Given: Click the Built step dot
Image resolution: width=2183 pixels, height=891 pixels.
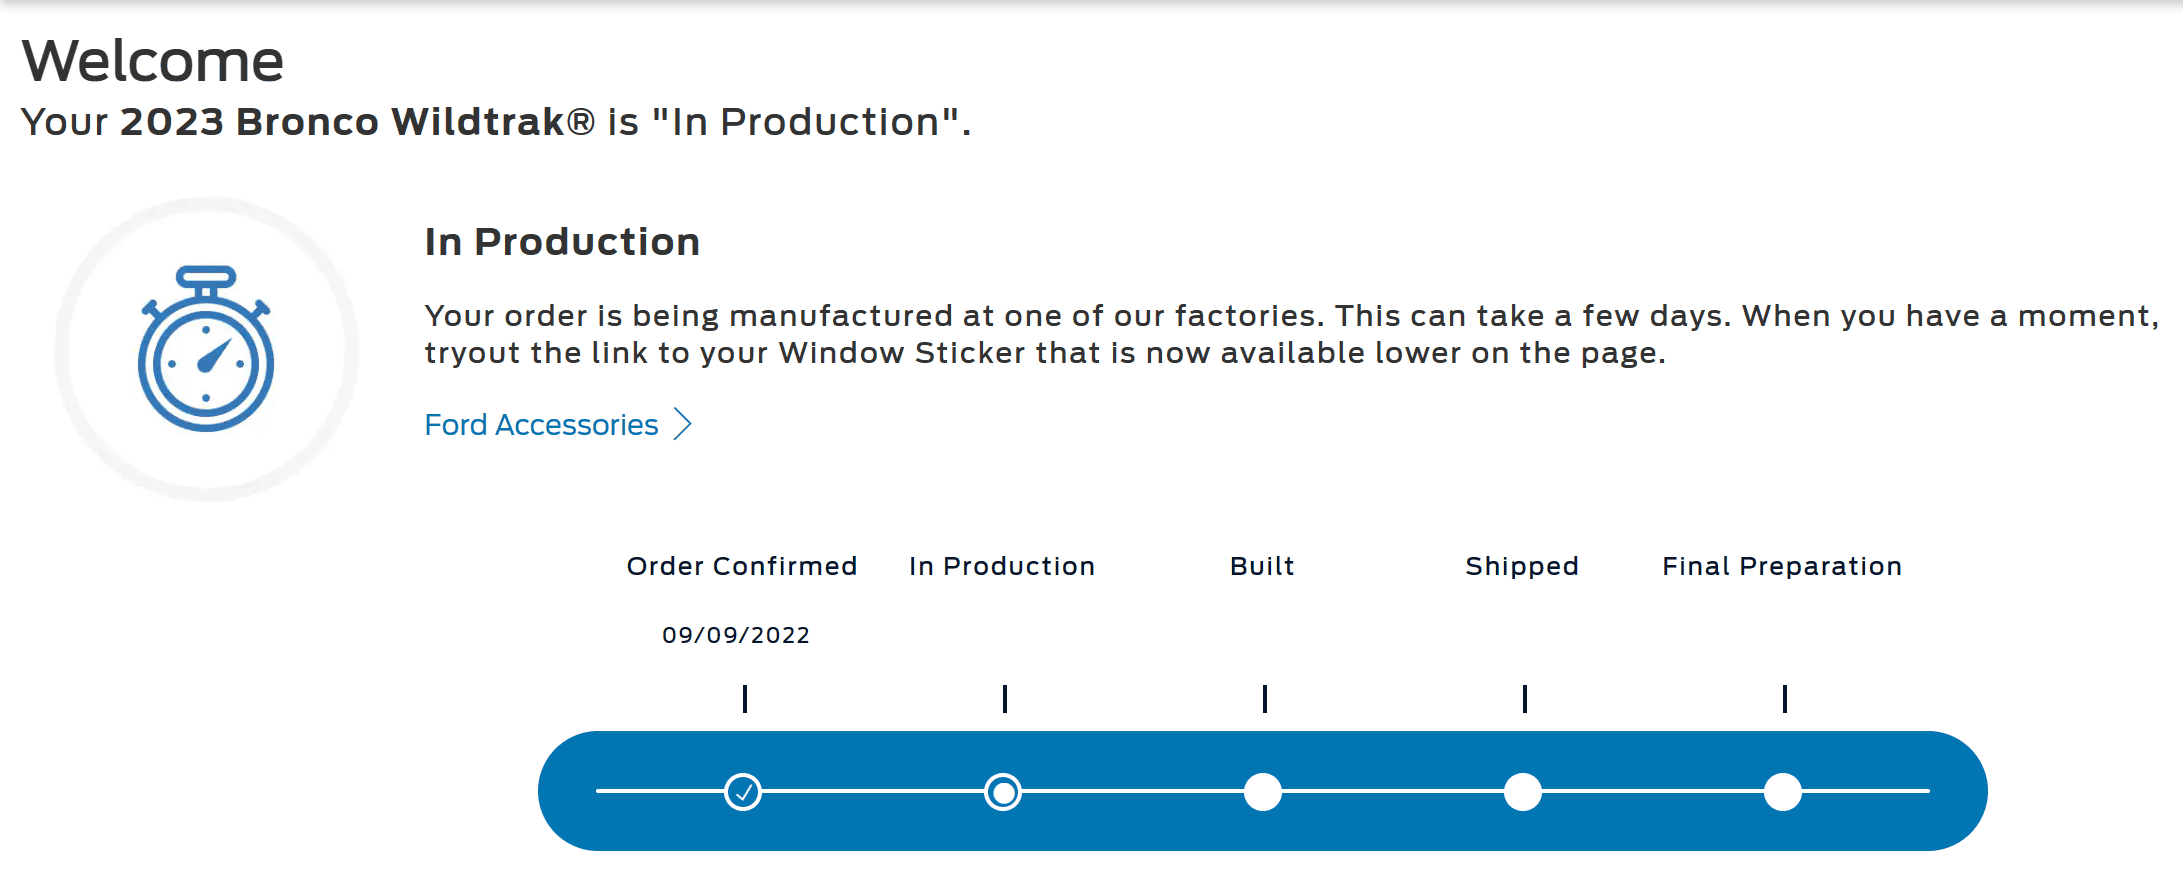Looking at the screenshot, I should [x=1263, y=792].
